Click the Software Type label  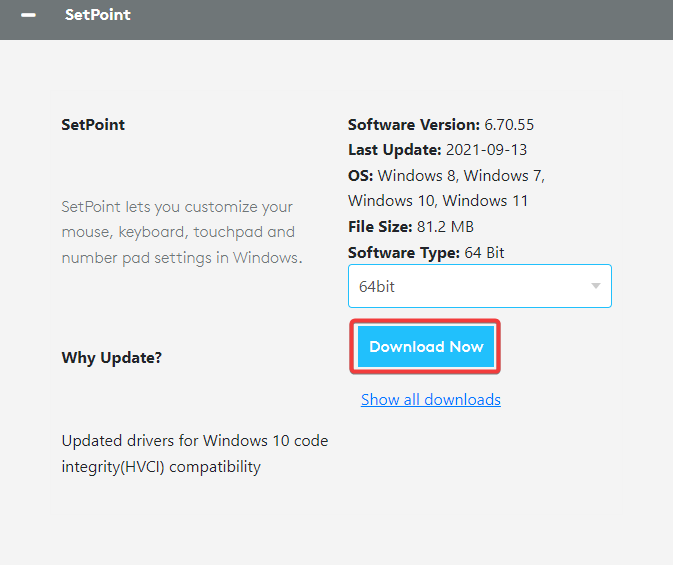tap(403, 253)
